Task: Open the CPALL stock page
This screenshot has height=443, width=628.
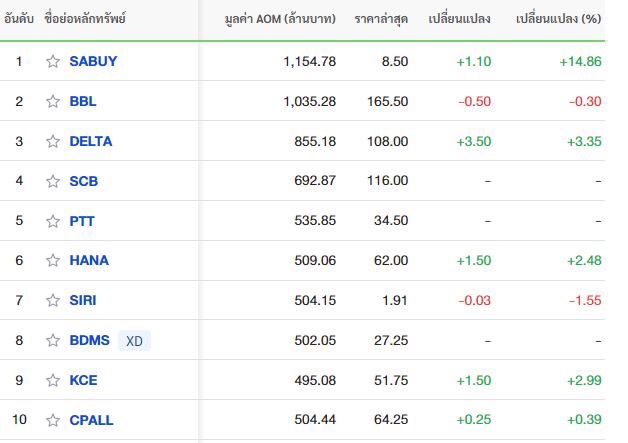Action: (x=91, y=420)
